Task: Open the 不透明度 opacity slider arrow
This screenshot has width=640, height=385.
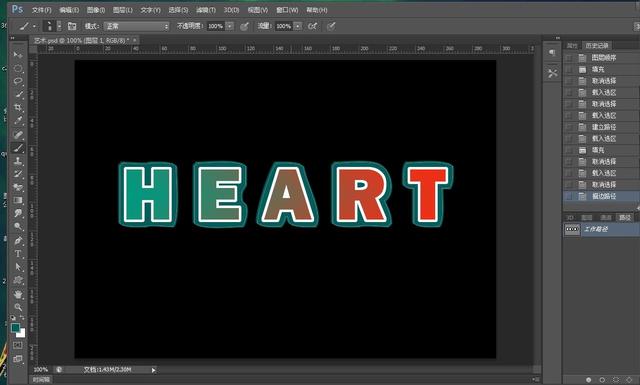Action: 230,26
